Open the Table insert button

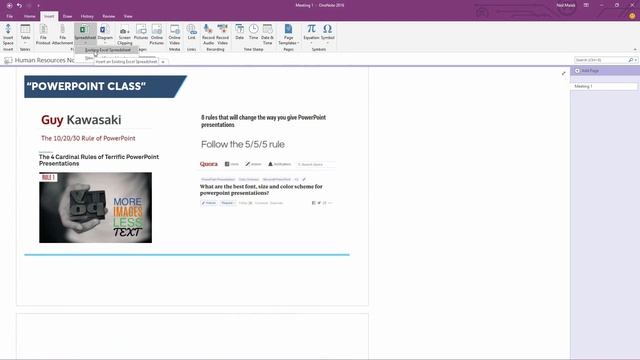pos(25,34)
